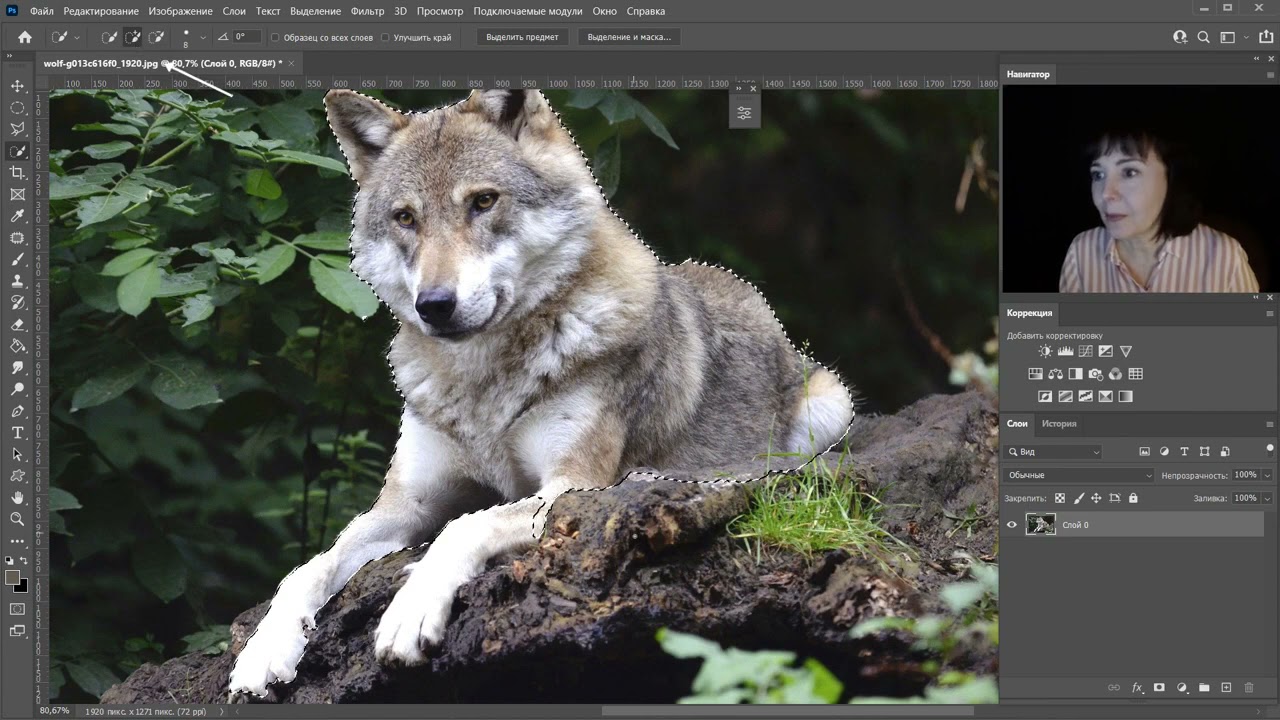This screenshot has width=1280, height=720.
Task: Open the Фильтр menu
Action: click(x=367, y=11)
